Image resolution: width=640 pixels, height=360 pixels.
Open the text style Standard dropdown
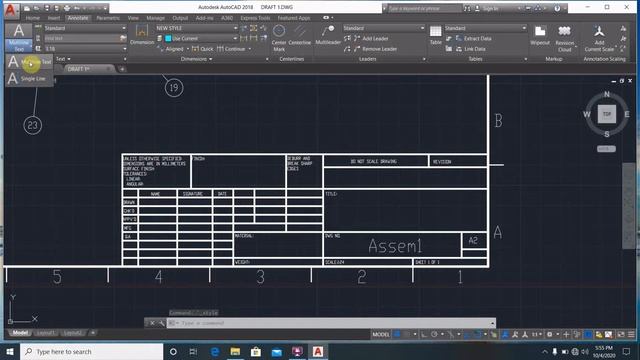click(x=85, y=28)
